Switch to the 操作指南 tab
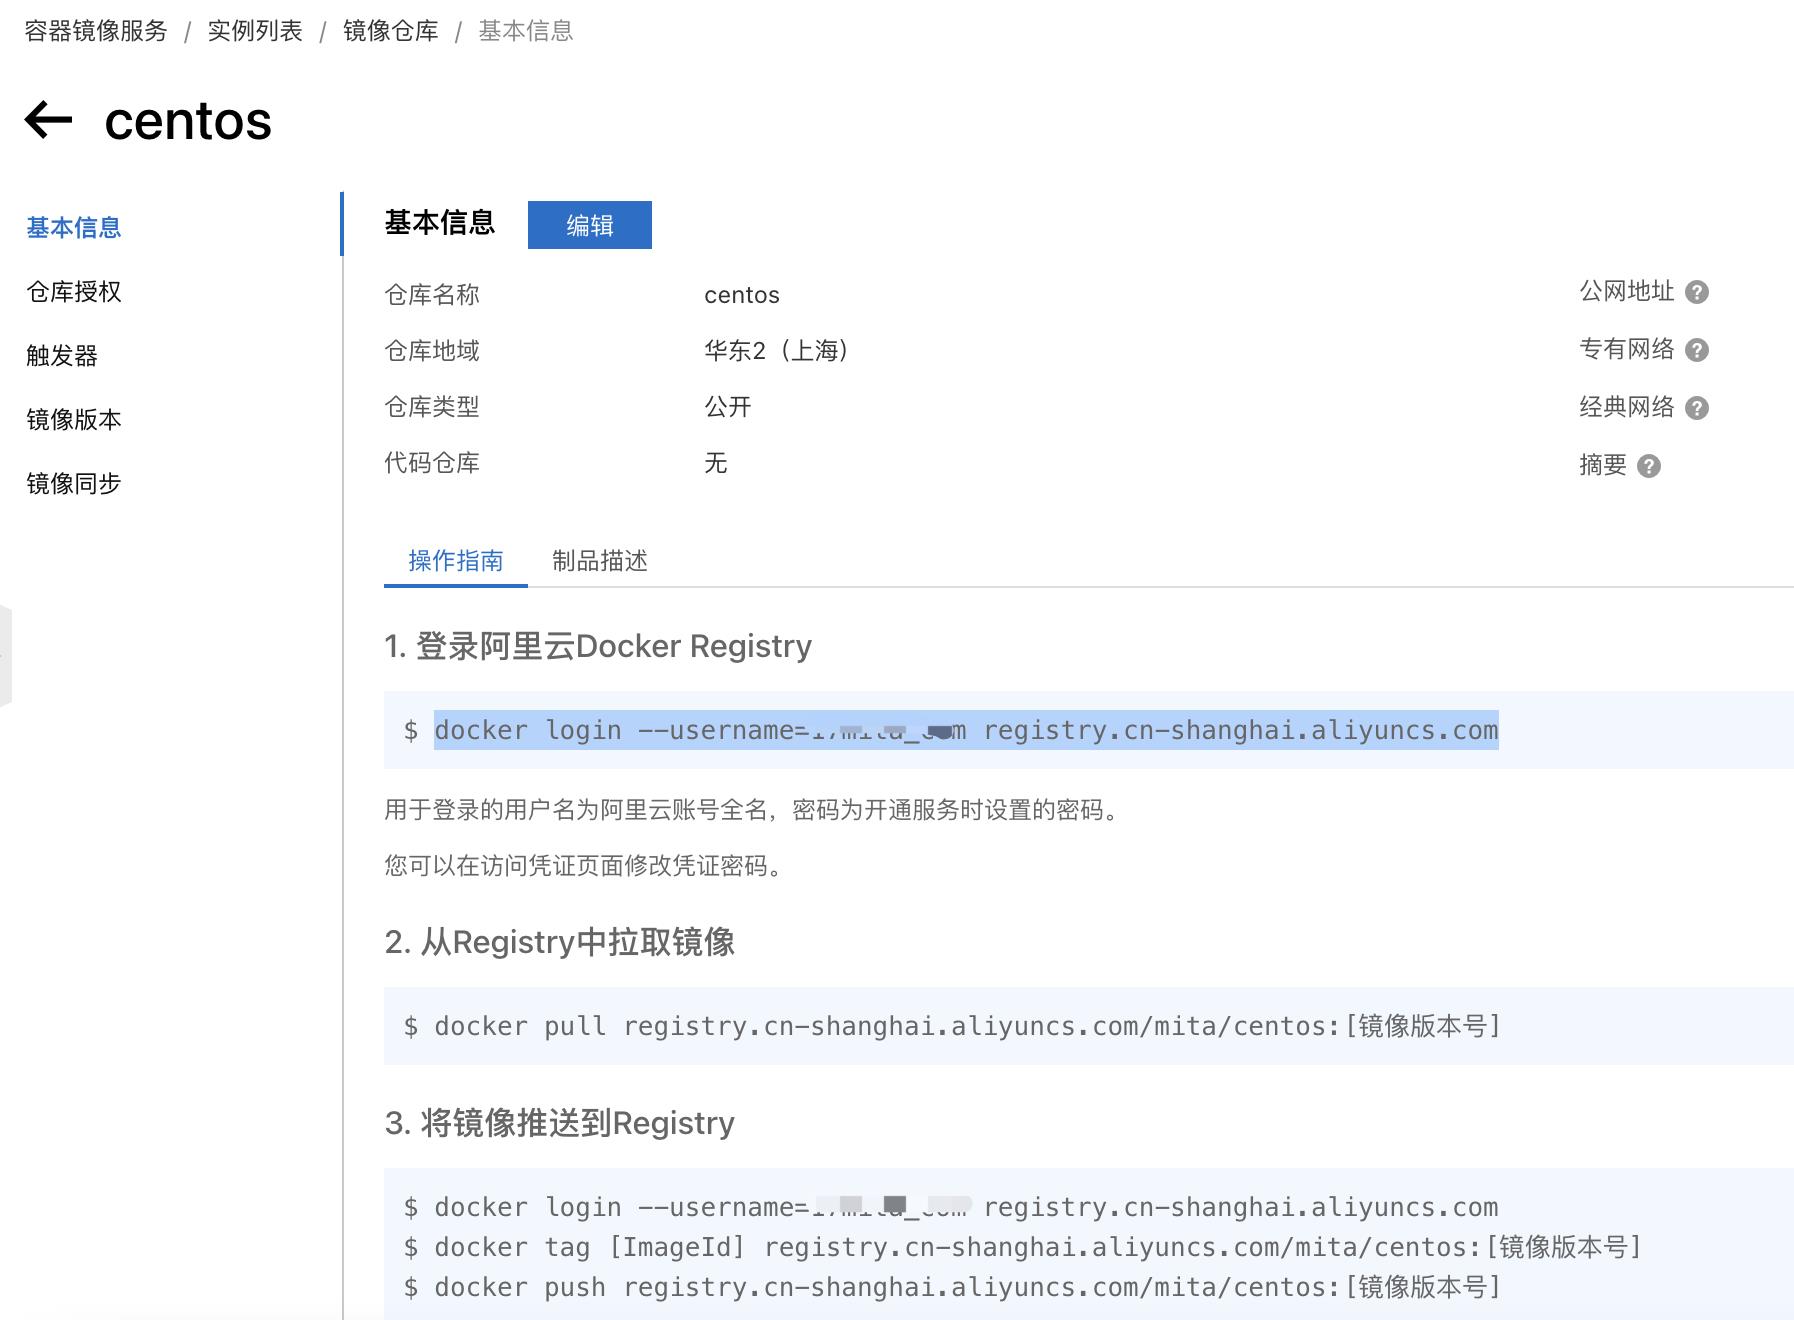The image size is (1794, 1320). coord(456,561)
